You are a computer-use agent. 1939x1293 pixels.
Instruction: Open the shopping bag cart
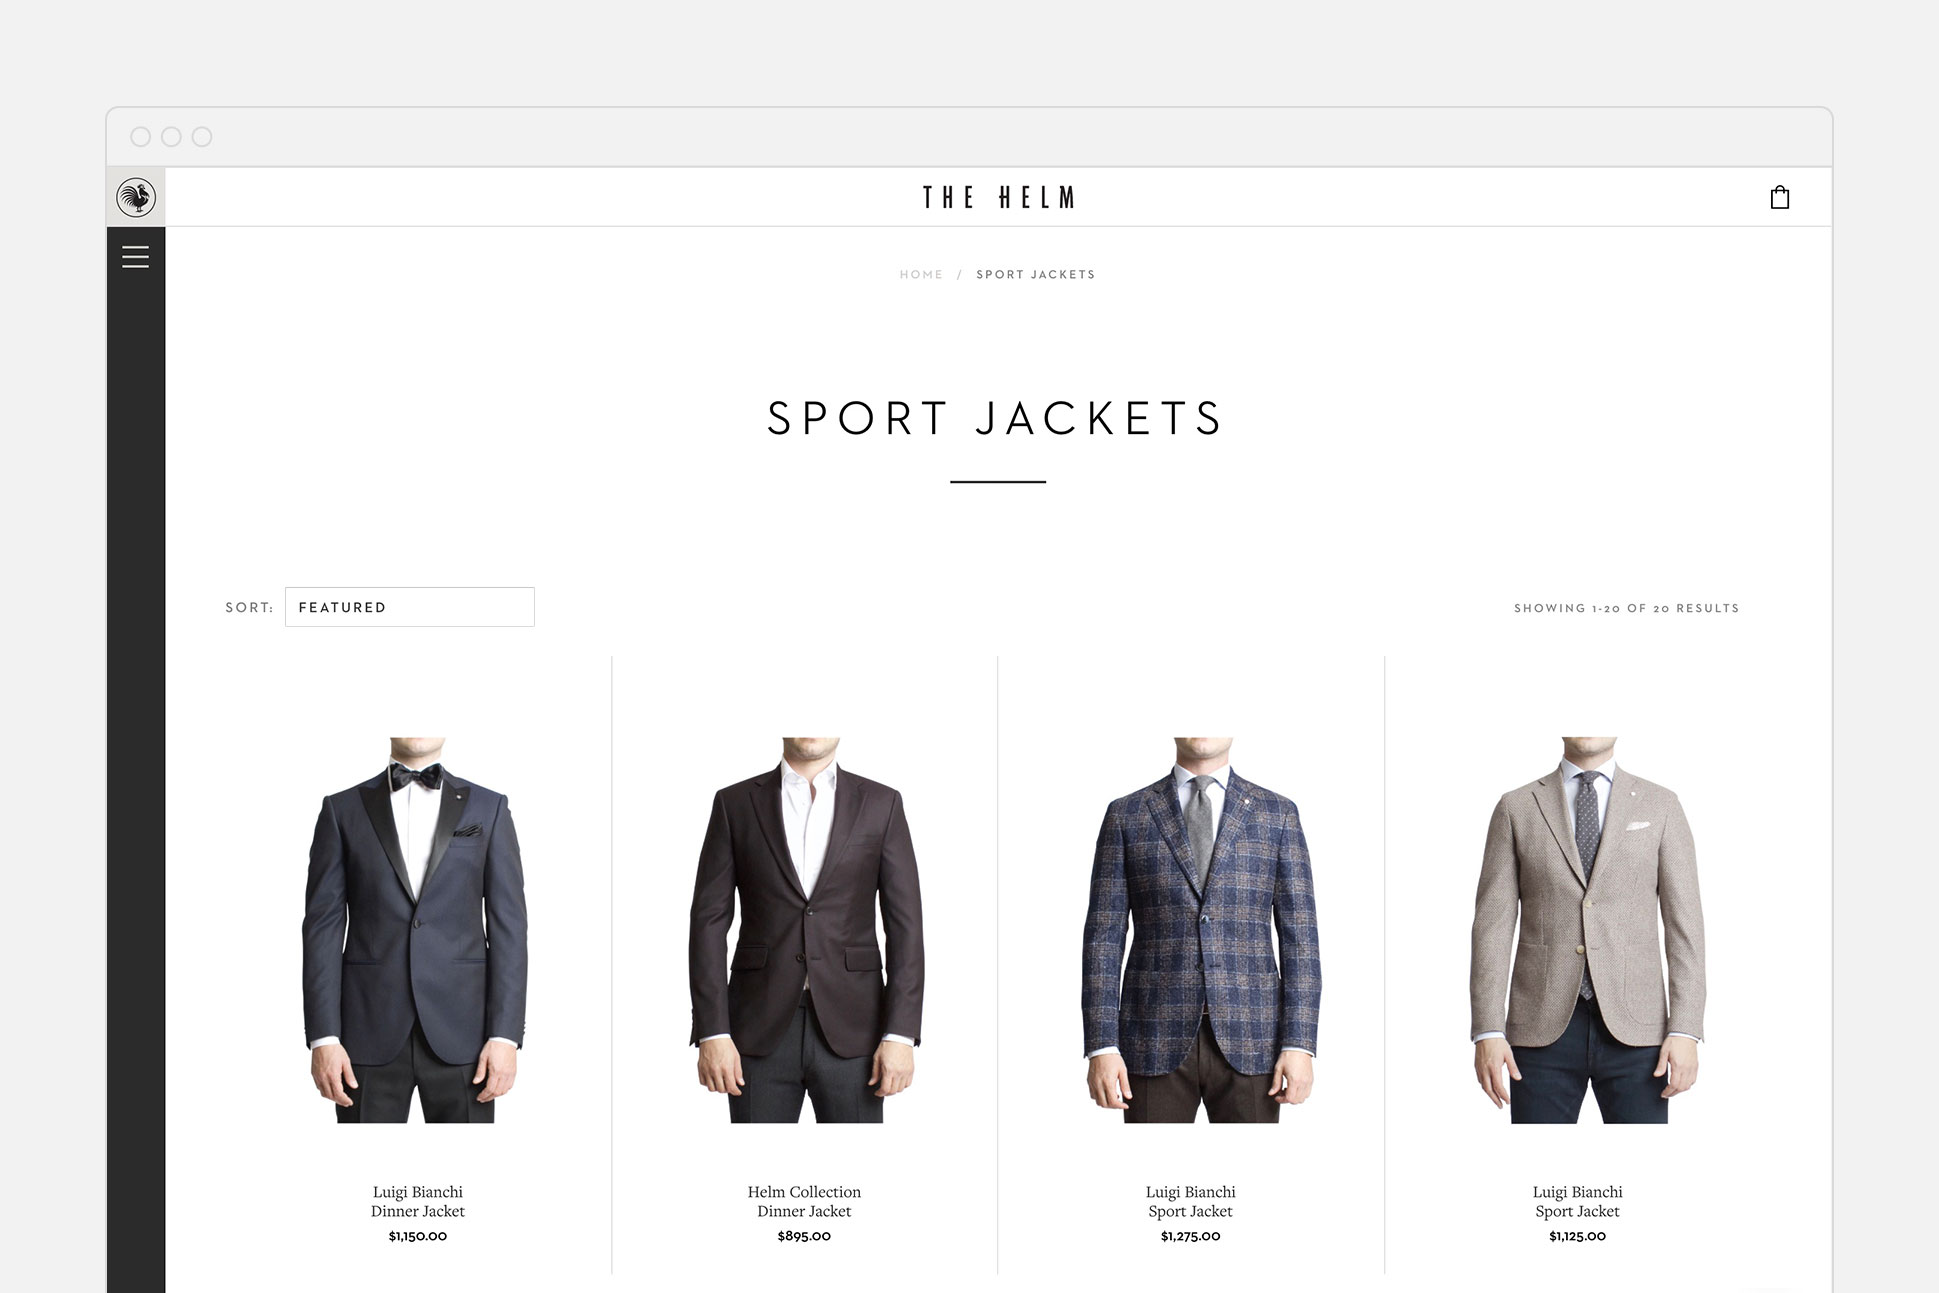coord(1780,197)
